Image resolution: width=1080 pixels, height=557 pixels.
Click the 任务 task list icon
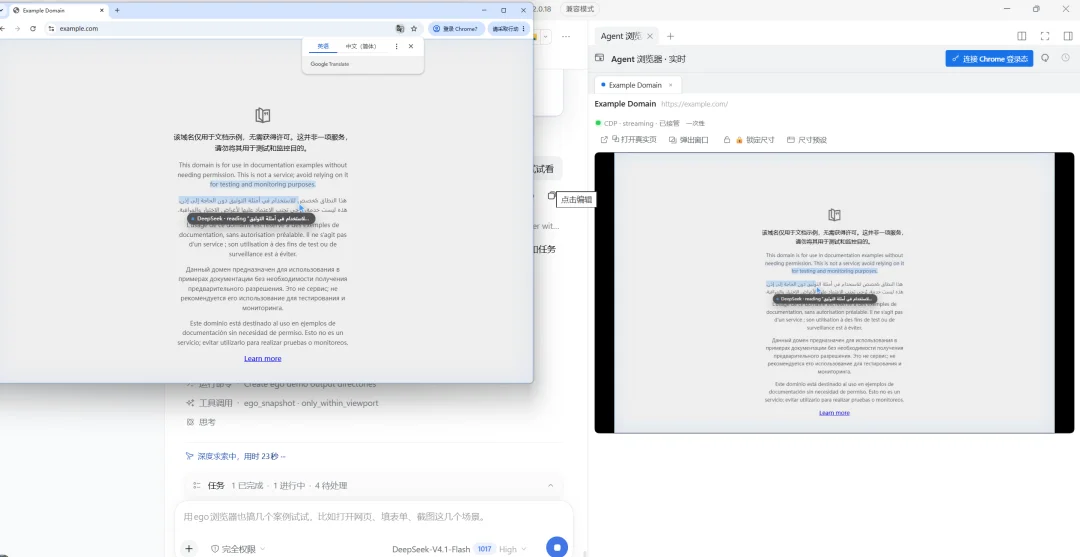196,485
